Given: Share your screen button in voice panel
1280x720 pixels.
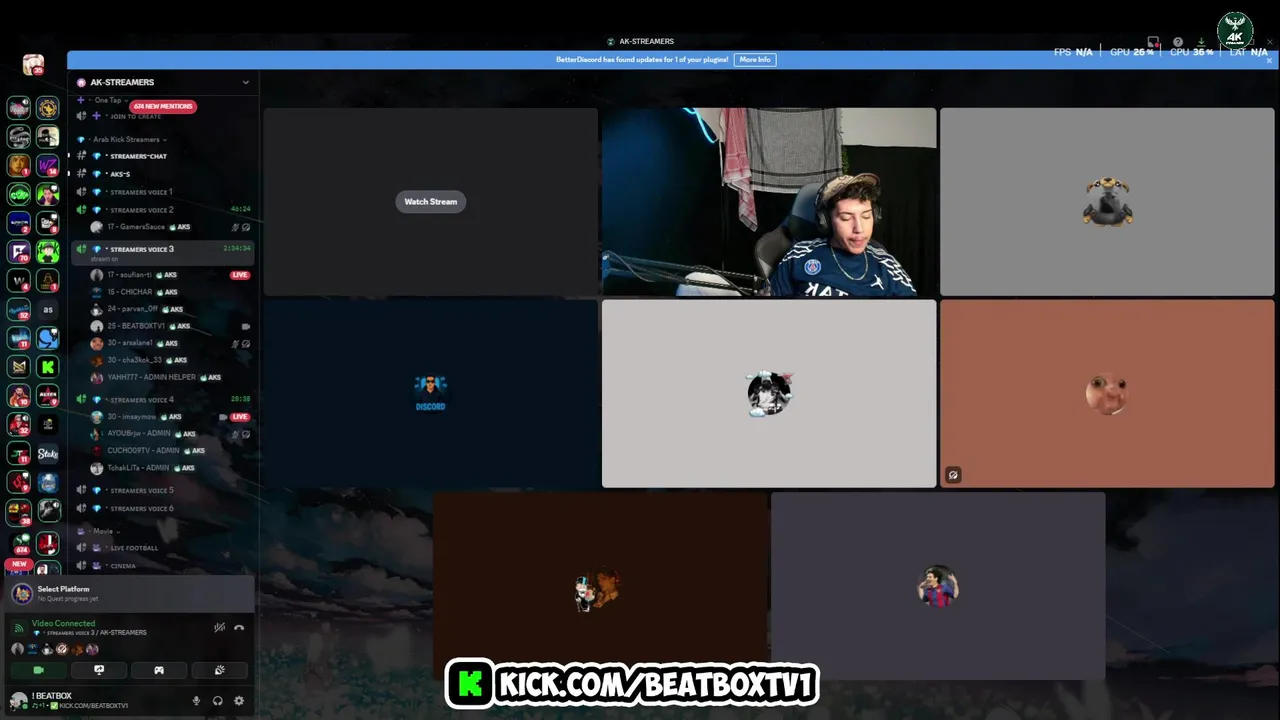Looking at the screenshot, I should (x=99, y=670).
